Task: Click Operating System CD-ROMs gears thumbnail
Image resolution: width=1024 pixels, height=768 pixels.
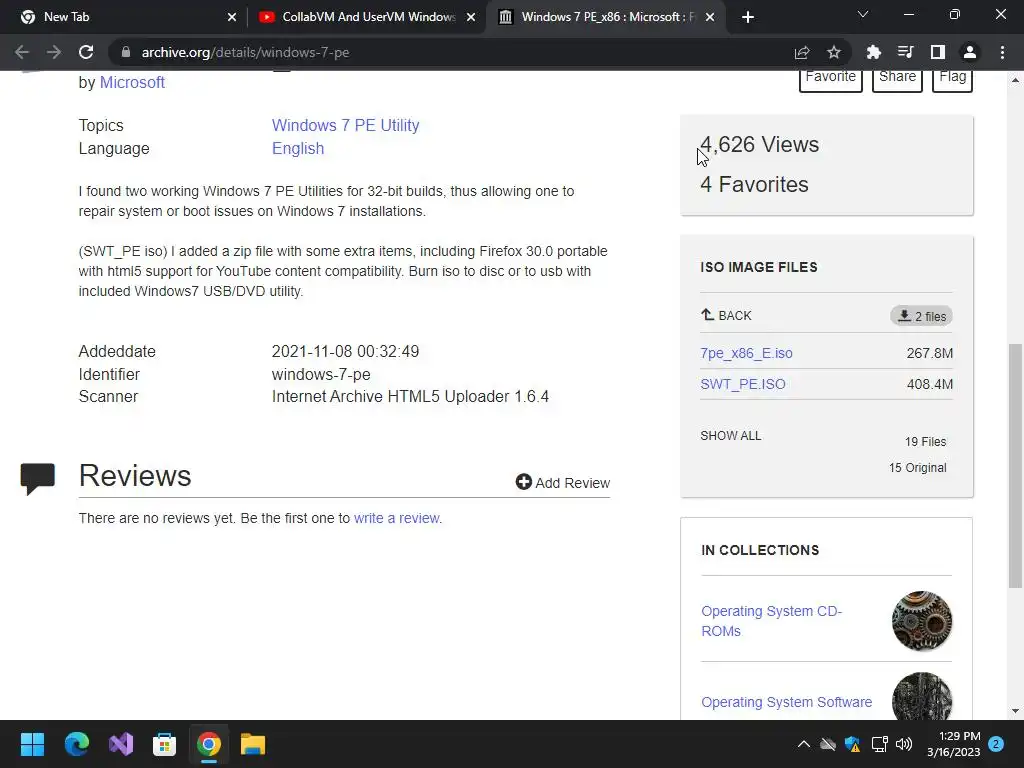Action: pos(922,621)
